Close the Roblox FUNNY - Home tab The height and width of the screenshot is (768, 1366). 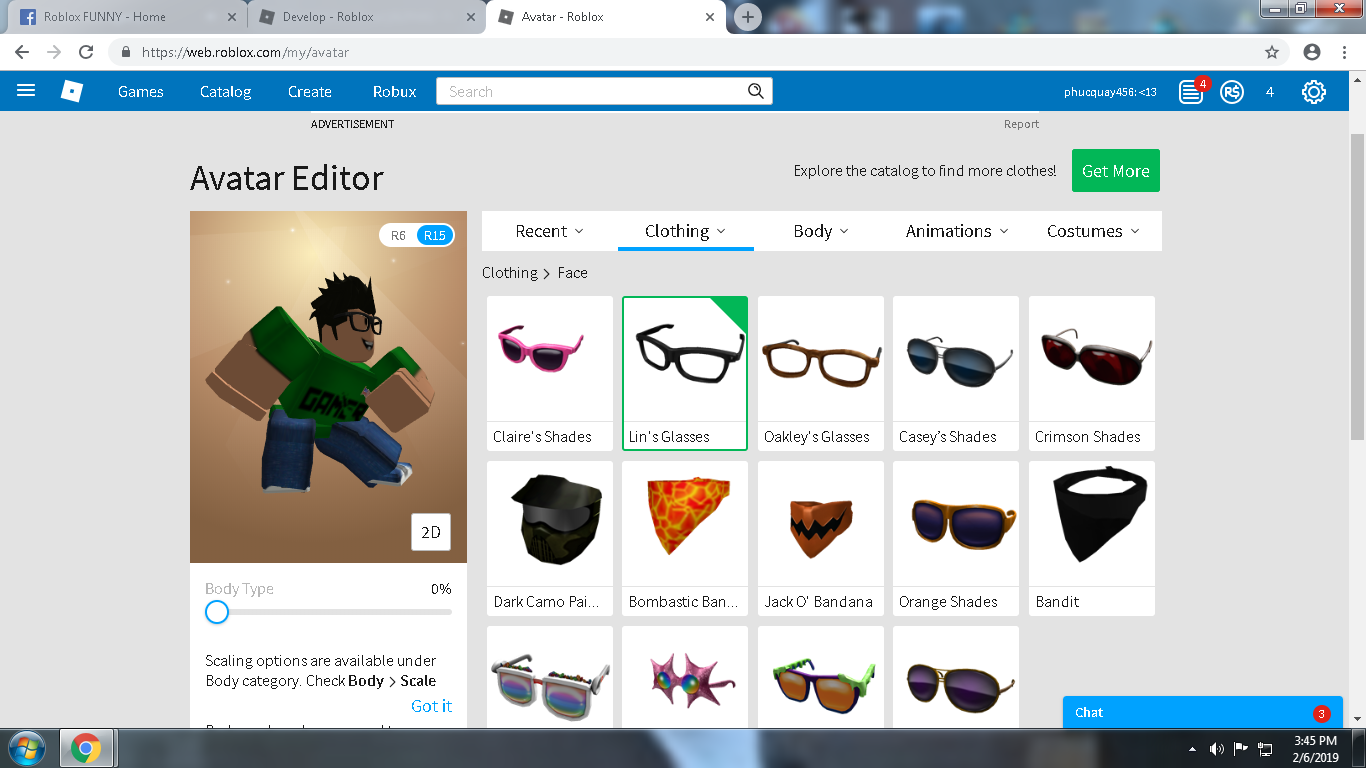point(232,17)
